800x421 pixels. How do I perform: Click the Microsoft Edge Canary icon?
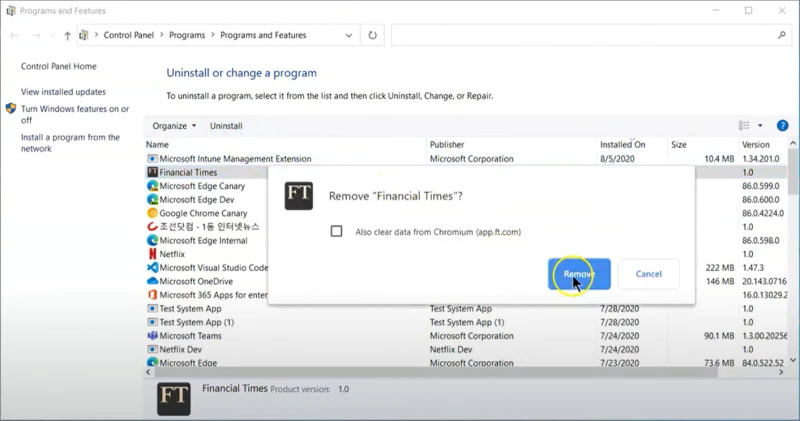(152, 186)
